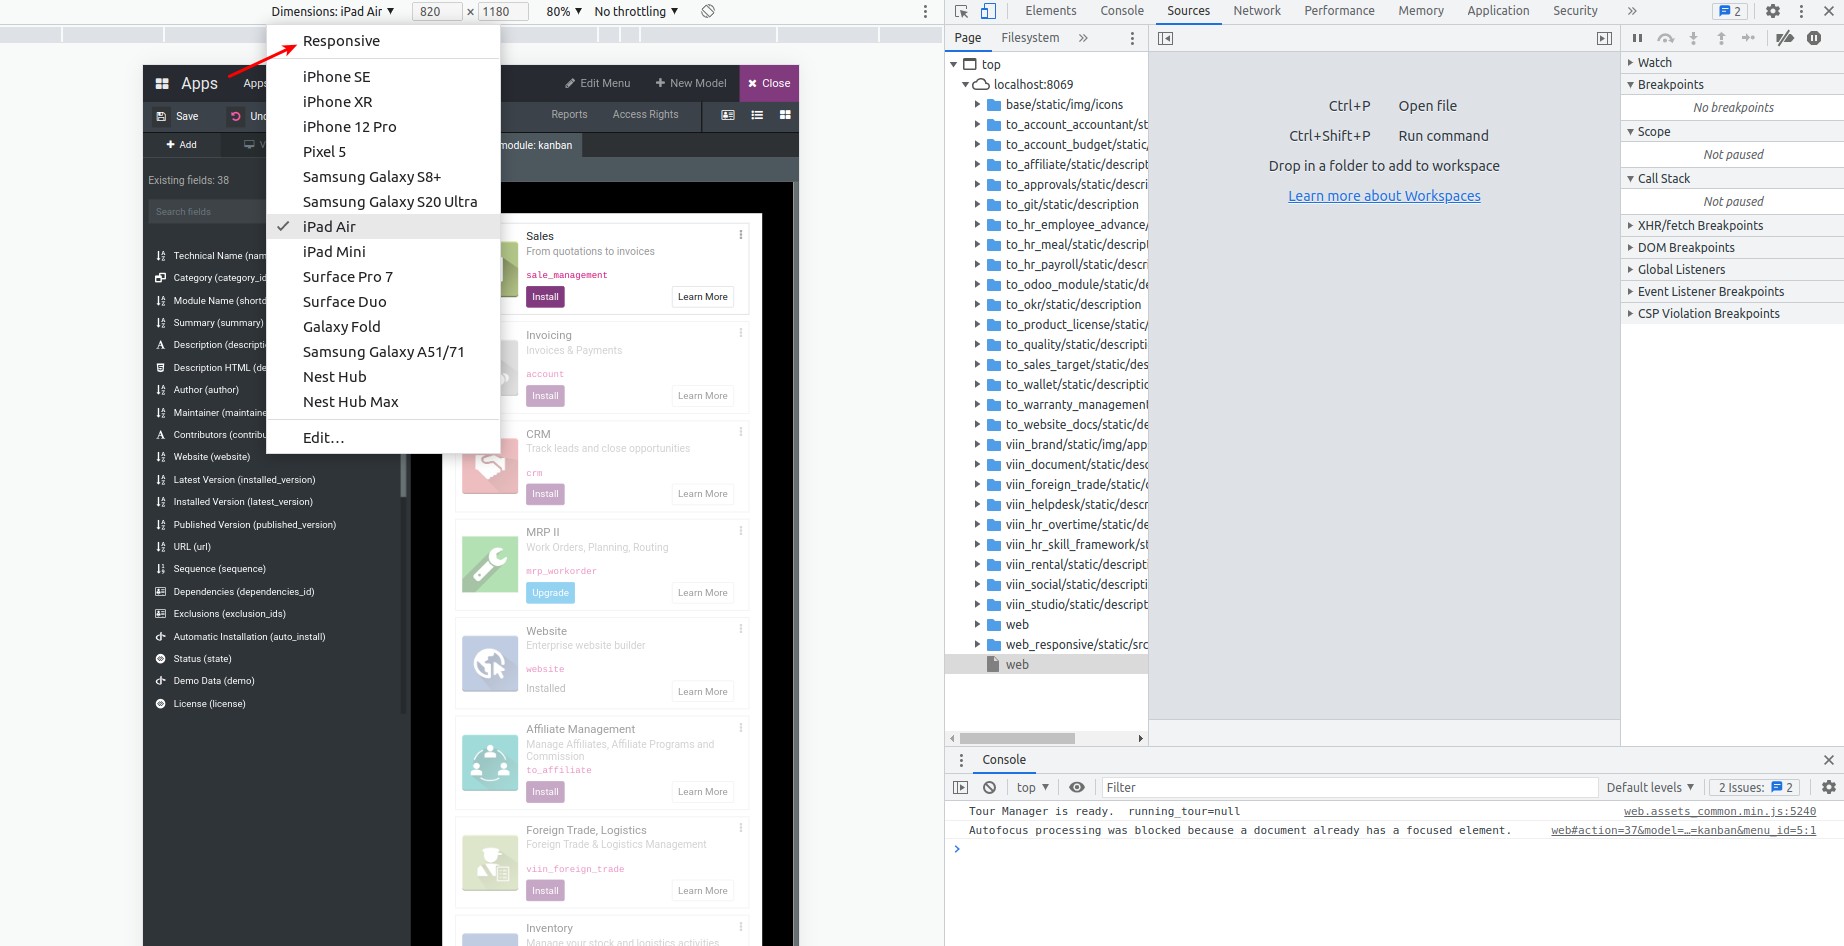
Task: Open the Default levels dropdown
Action: coord(1650,788)
